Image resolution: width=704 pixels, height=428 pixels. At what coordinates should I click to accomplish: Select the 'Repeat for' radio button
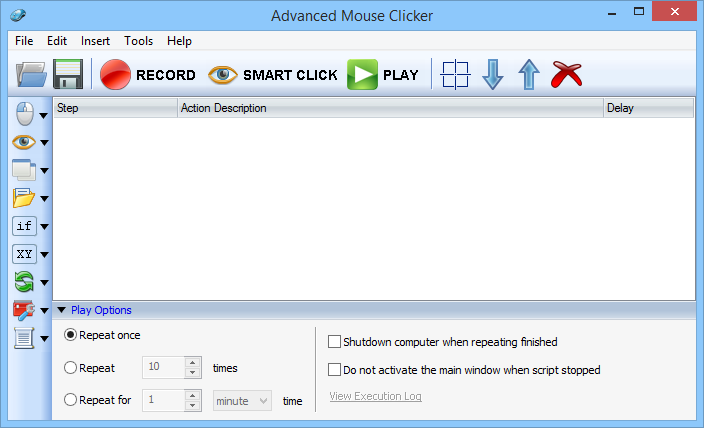(x=70, y=400)
